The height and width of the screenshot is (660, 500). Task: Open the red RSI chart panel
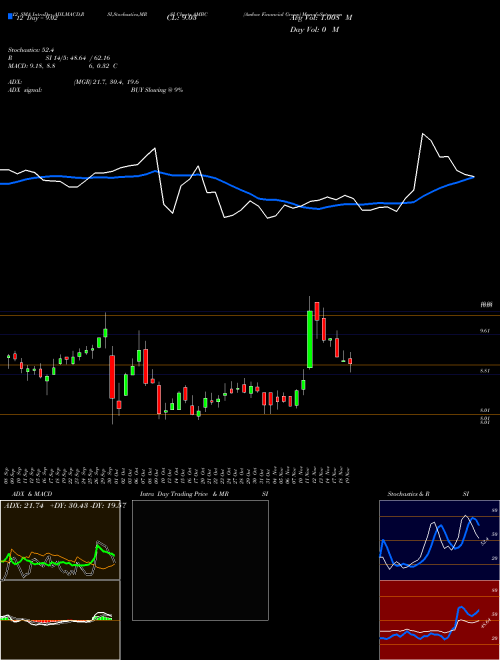point(439,620)
